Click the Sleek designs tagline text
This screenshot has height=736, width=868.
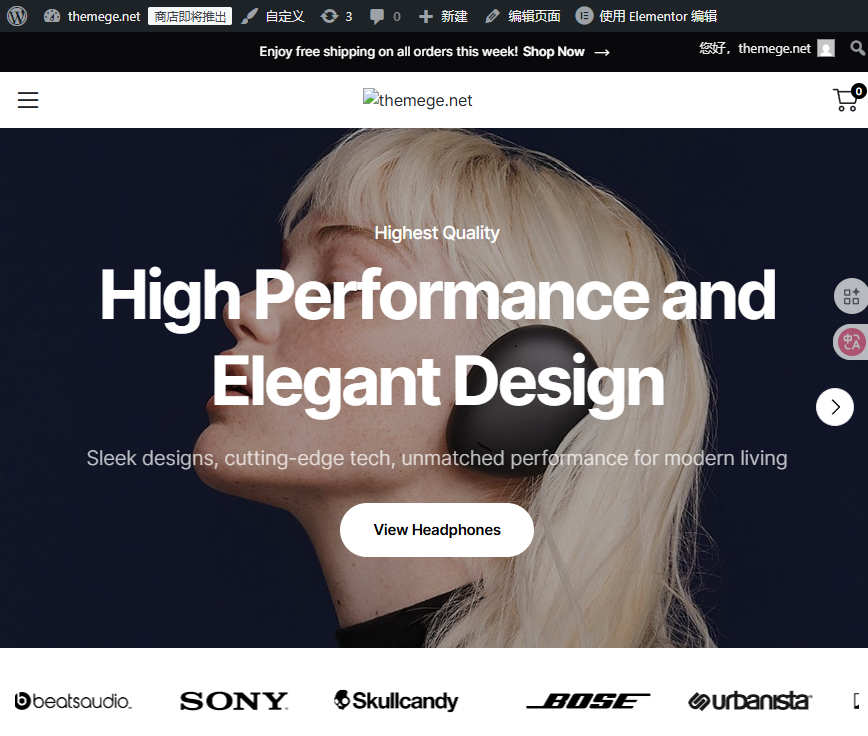[437, 458]
